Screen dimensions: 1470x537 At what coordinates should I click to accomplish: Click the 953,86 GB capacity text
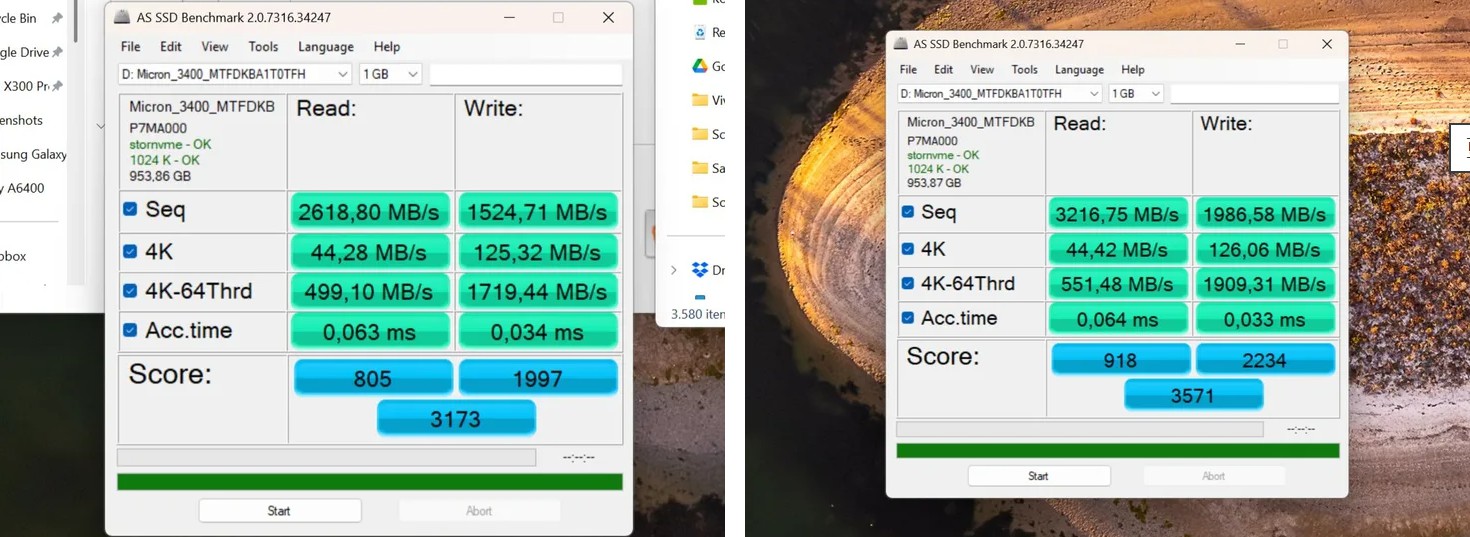[x=160, y=176]
